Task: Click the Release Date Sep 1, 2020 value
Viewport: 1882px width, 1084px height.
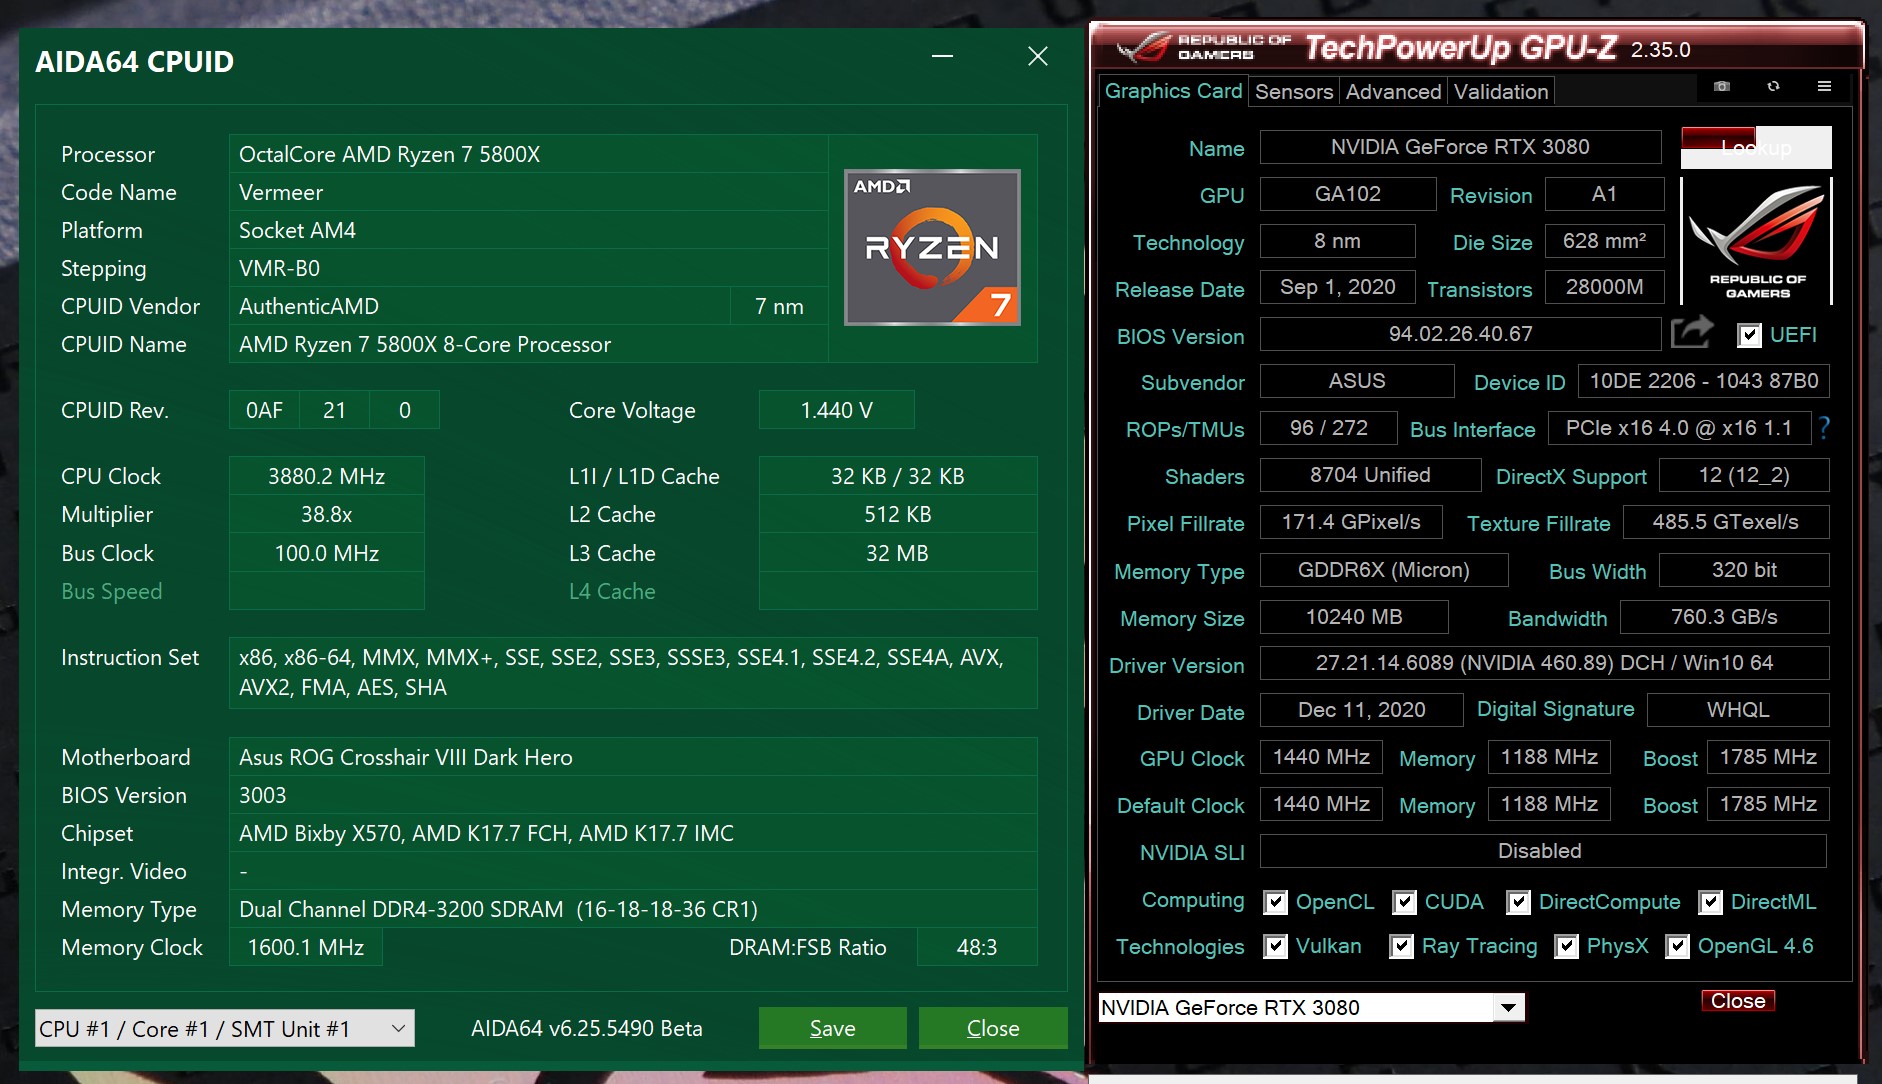Action: pyautogui.click(x=1337, y=287)
